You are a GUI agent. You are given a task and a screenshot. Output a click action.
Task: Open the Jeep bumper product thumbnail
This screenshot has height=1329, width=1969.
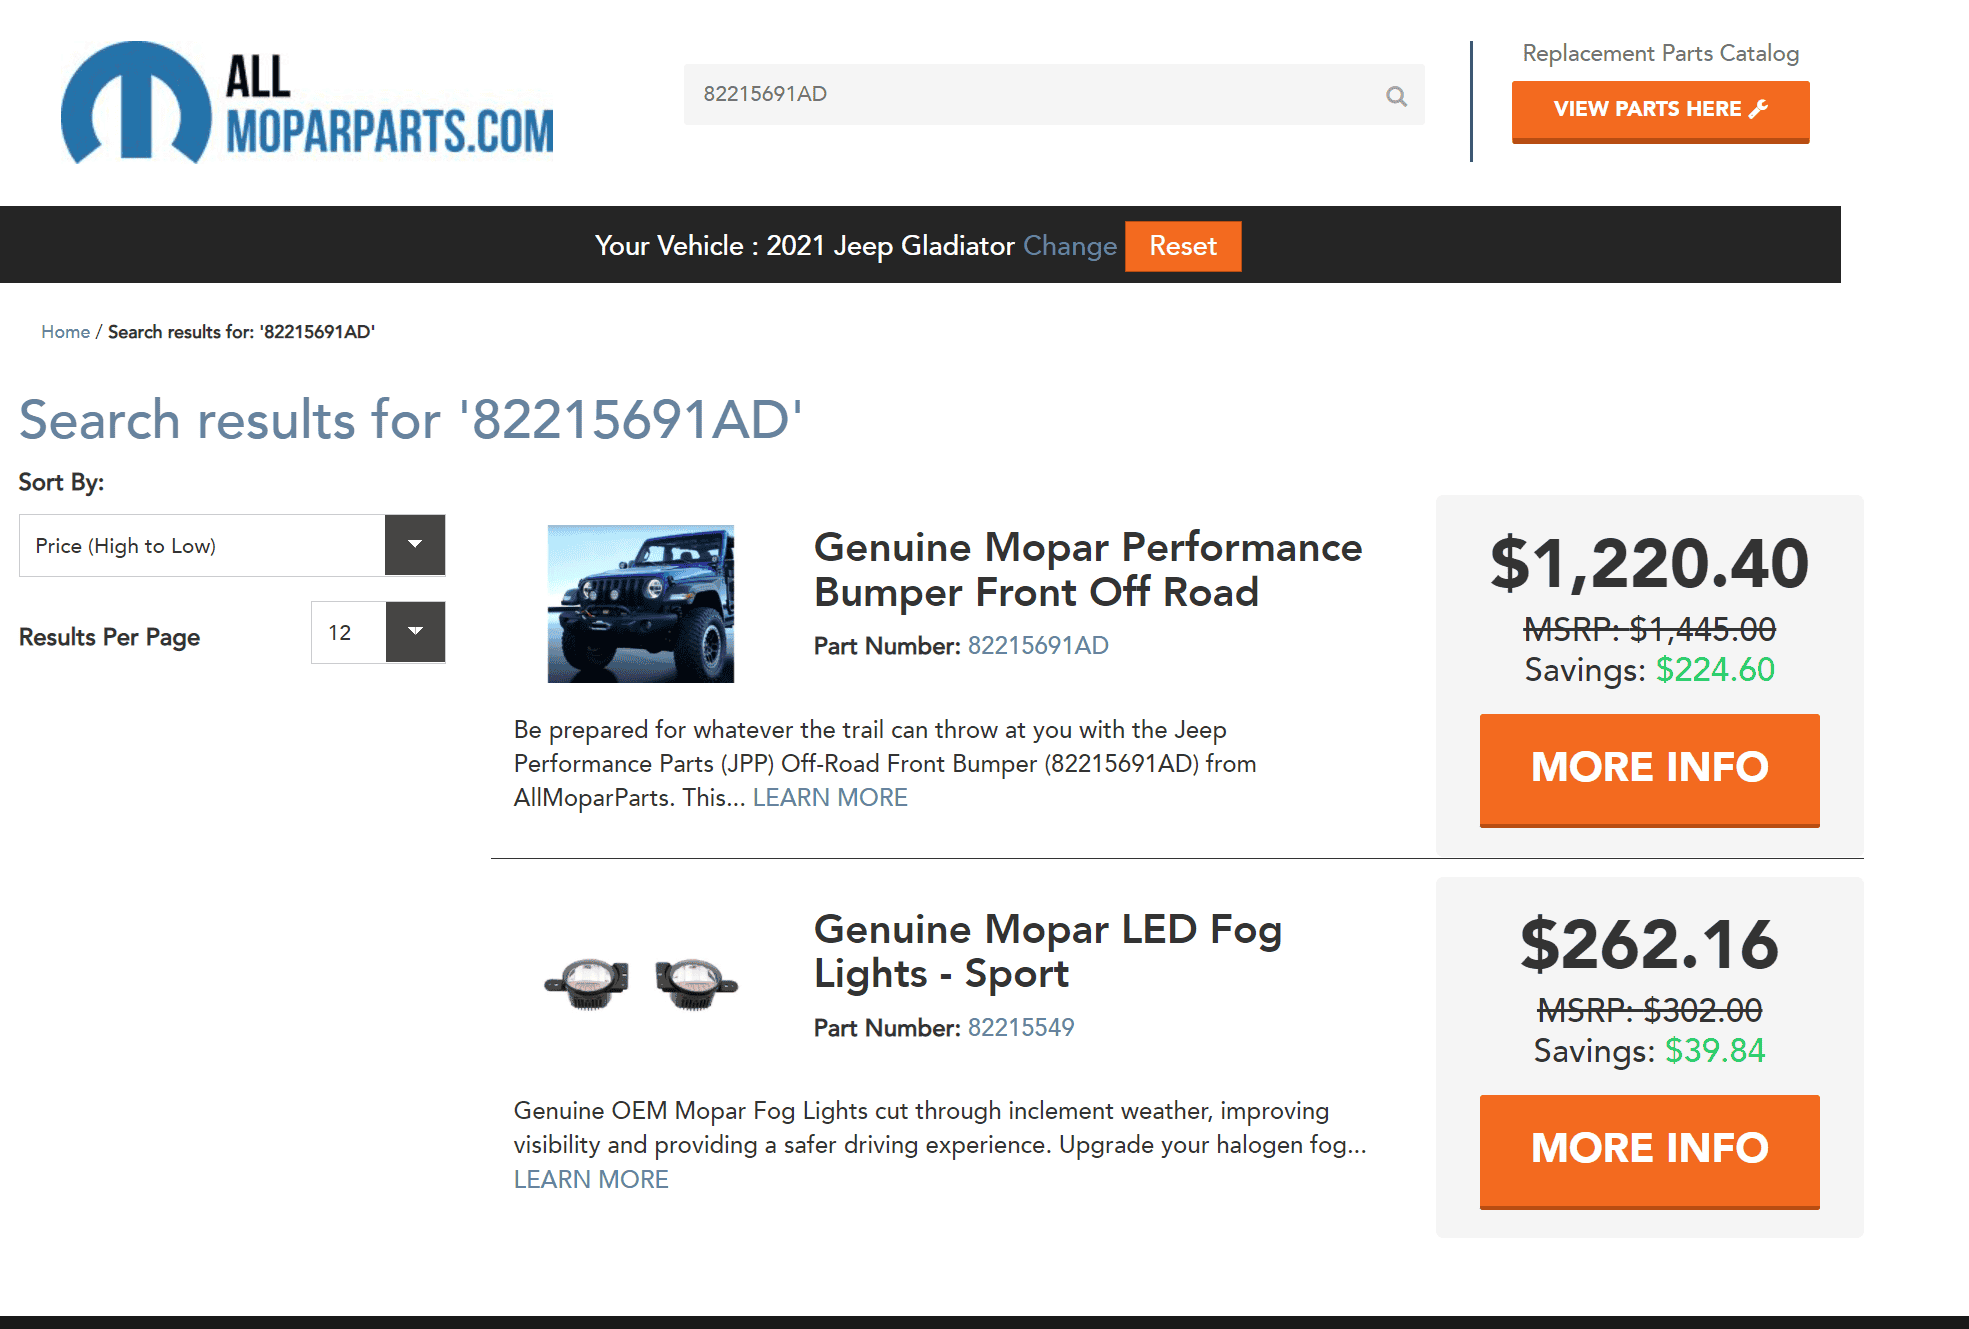click(x=641, y=604)
